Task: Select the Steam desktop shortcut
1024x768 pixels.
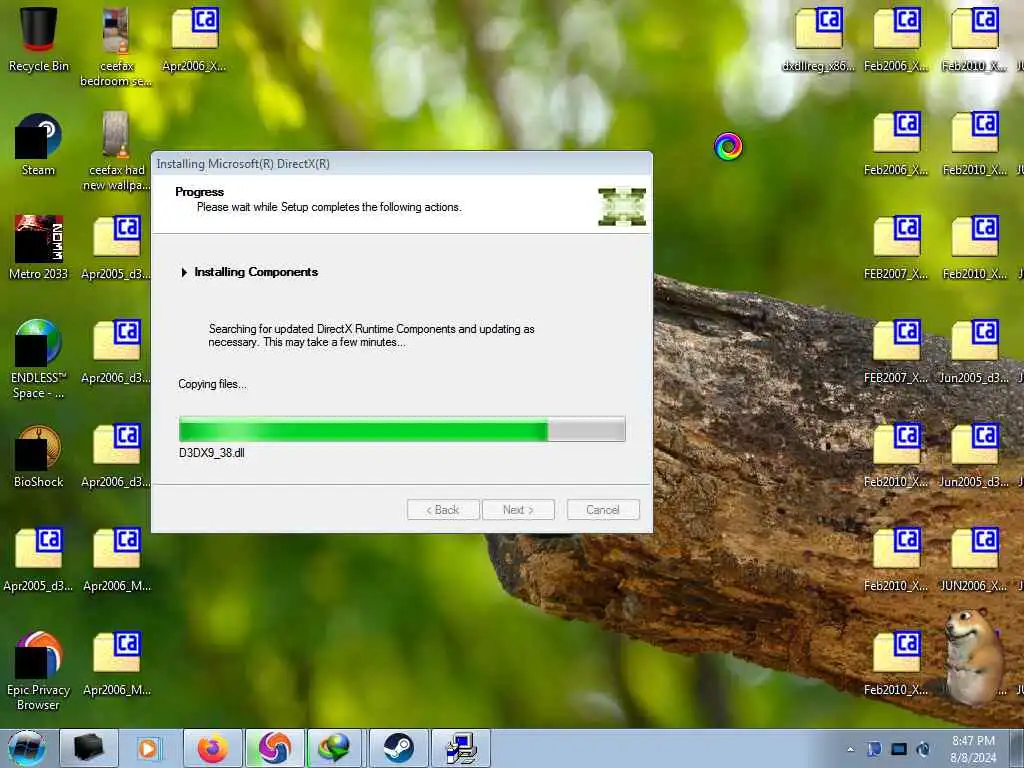Action: tap(38, 144)
